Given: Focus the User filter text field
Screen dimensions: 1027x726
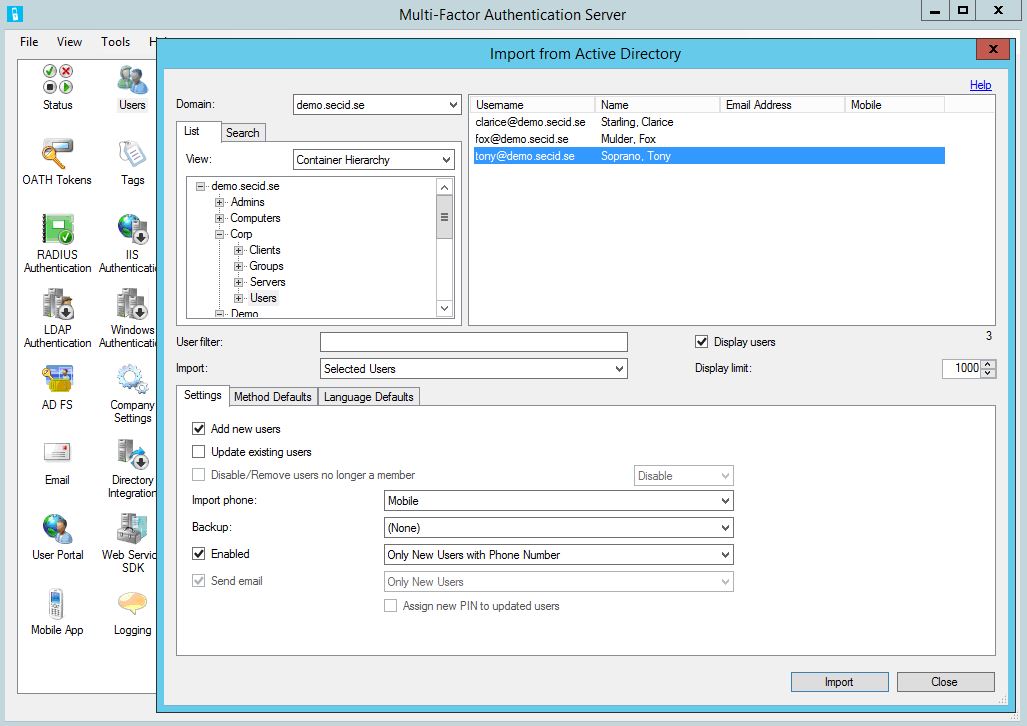Looking at the screenshot, I should (x=474, y=342).
